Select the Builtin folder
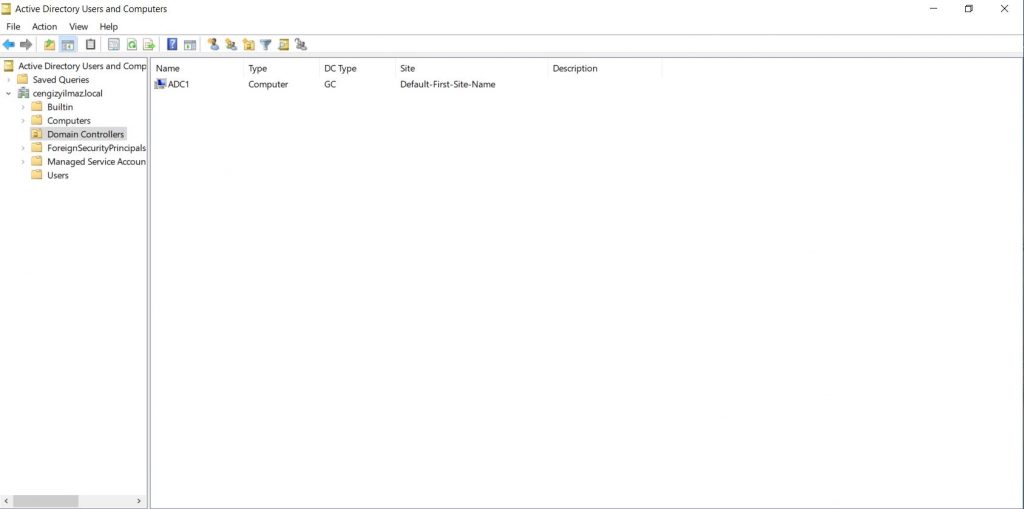This screenshot has height=509, width=1024. pos(59,107)
